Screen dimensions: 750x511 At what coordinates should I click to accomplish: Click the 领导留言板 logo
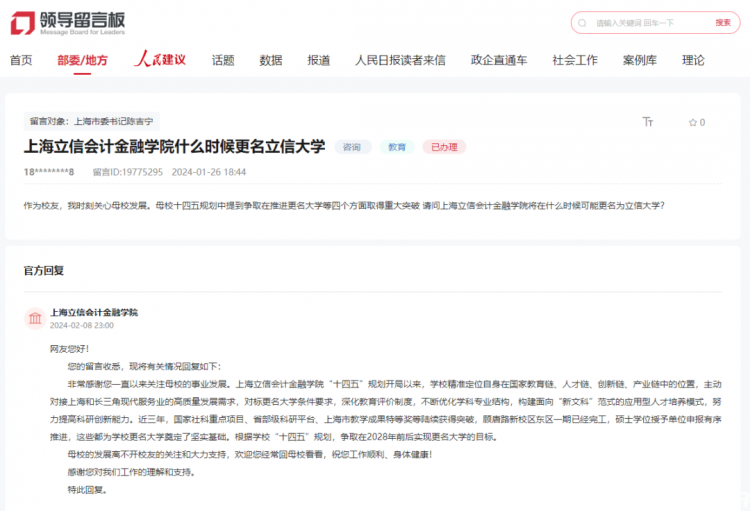pyautogui.click(x=68, y=23)
